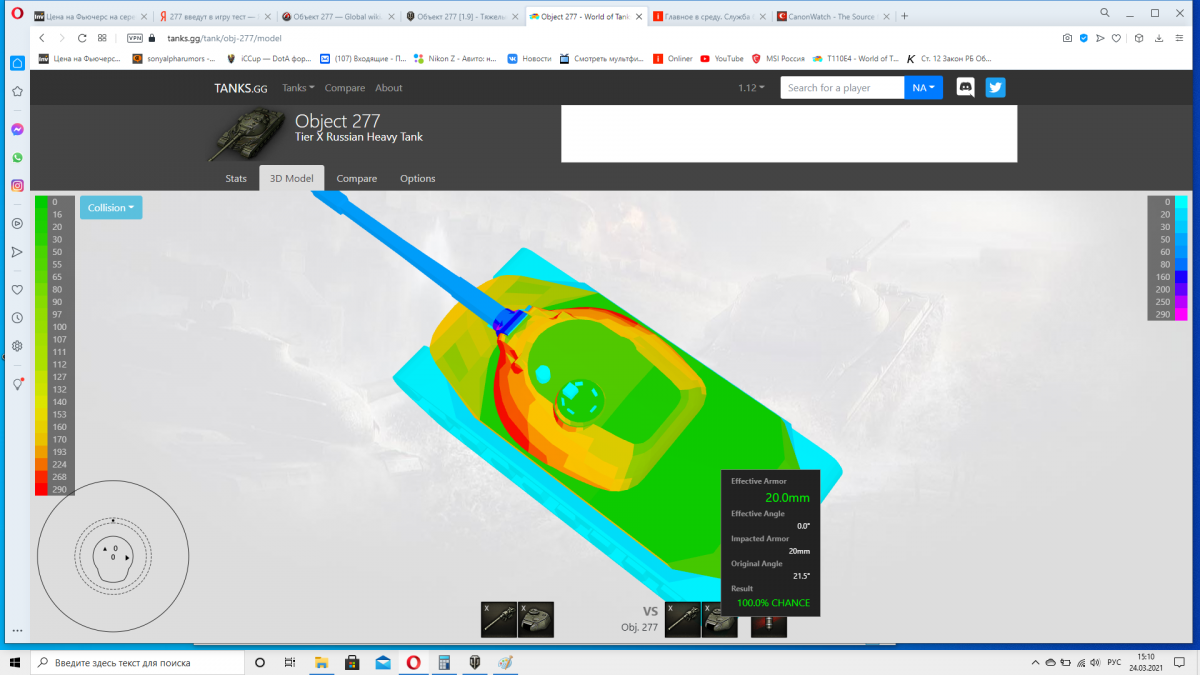Select the left tank's gun module icon
1200x675 pixels.
pyautogui.click(x=499, y=620)
